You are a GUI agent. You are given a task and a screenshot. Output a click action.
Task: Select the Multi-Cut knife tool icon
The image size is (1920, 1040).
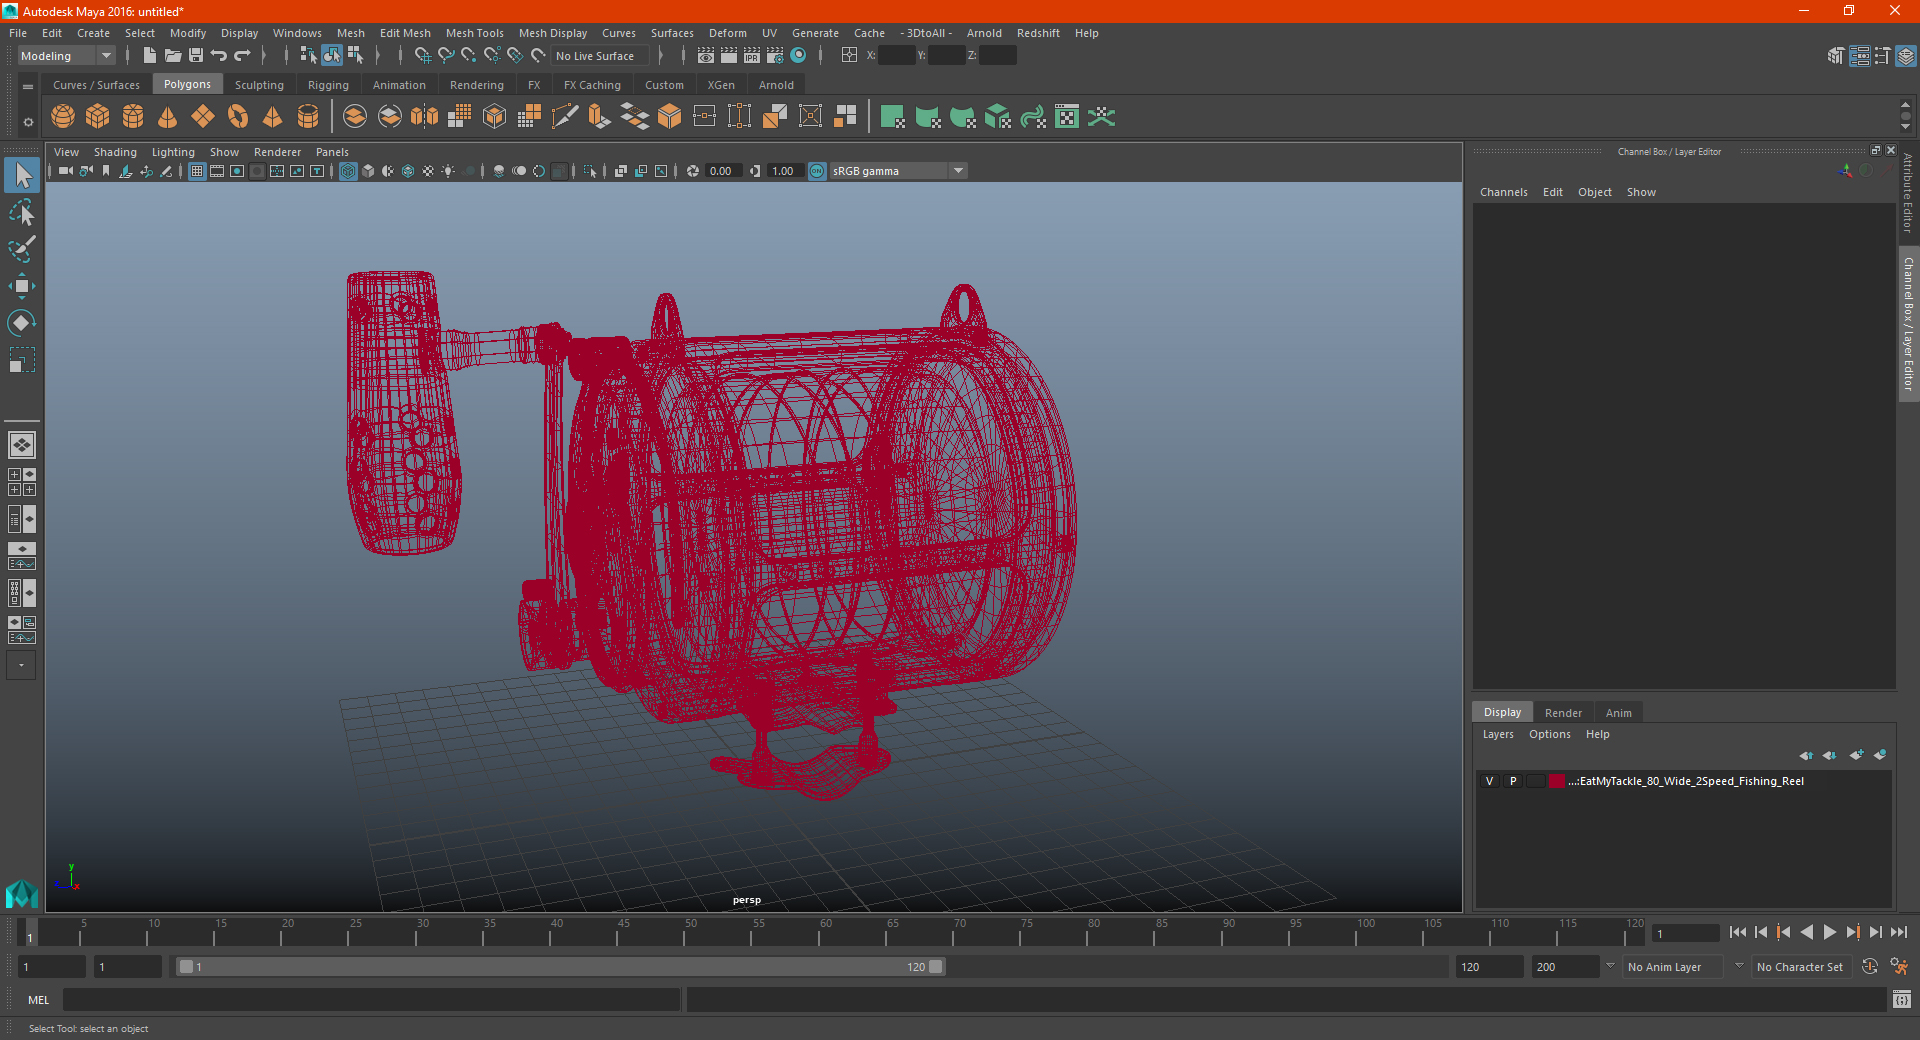pyautogui.click(x=565, y=117)
